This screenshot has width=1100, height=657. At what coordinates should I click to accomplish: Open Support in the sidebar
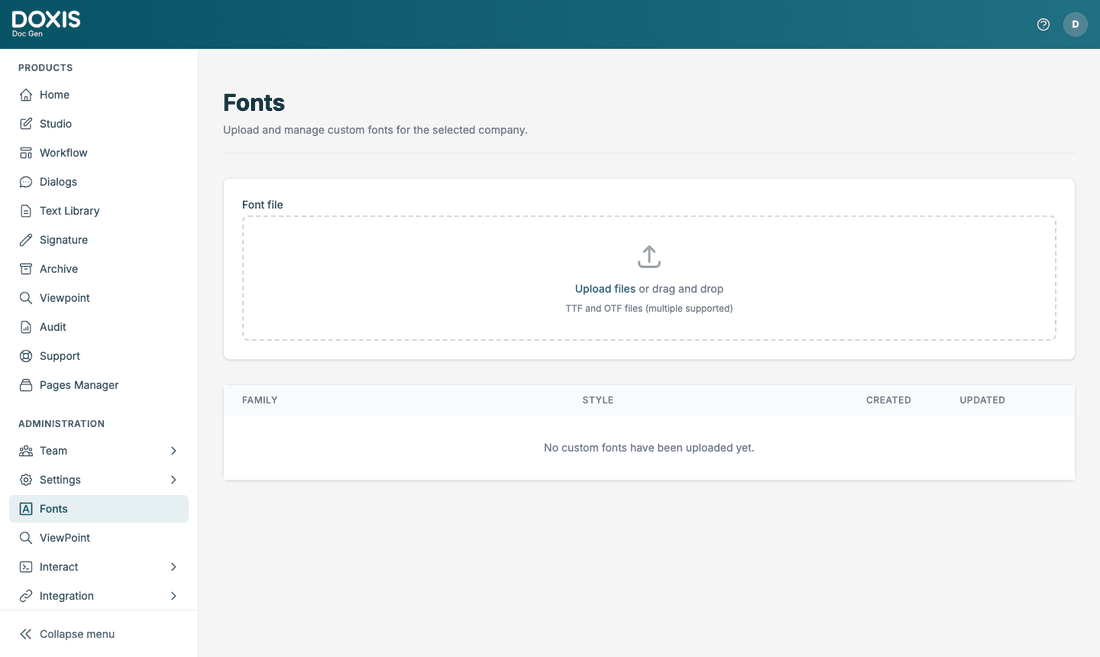coord(99,356)
